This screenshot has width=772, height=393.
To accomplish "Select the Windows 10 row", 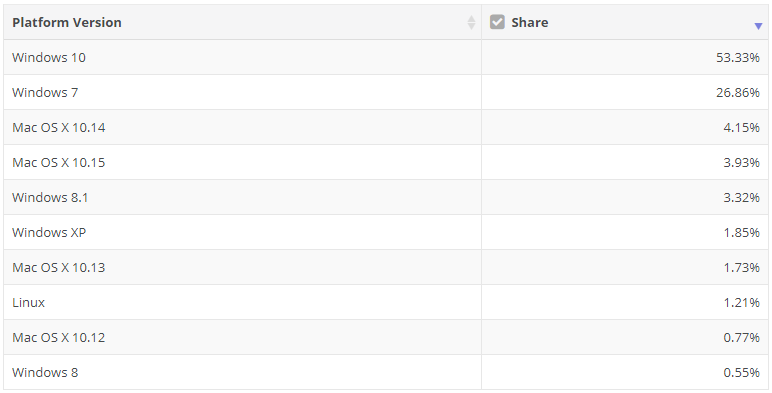I will tap(386, 57).
